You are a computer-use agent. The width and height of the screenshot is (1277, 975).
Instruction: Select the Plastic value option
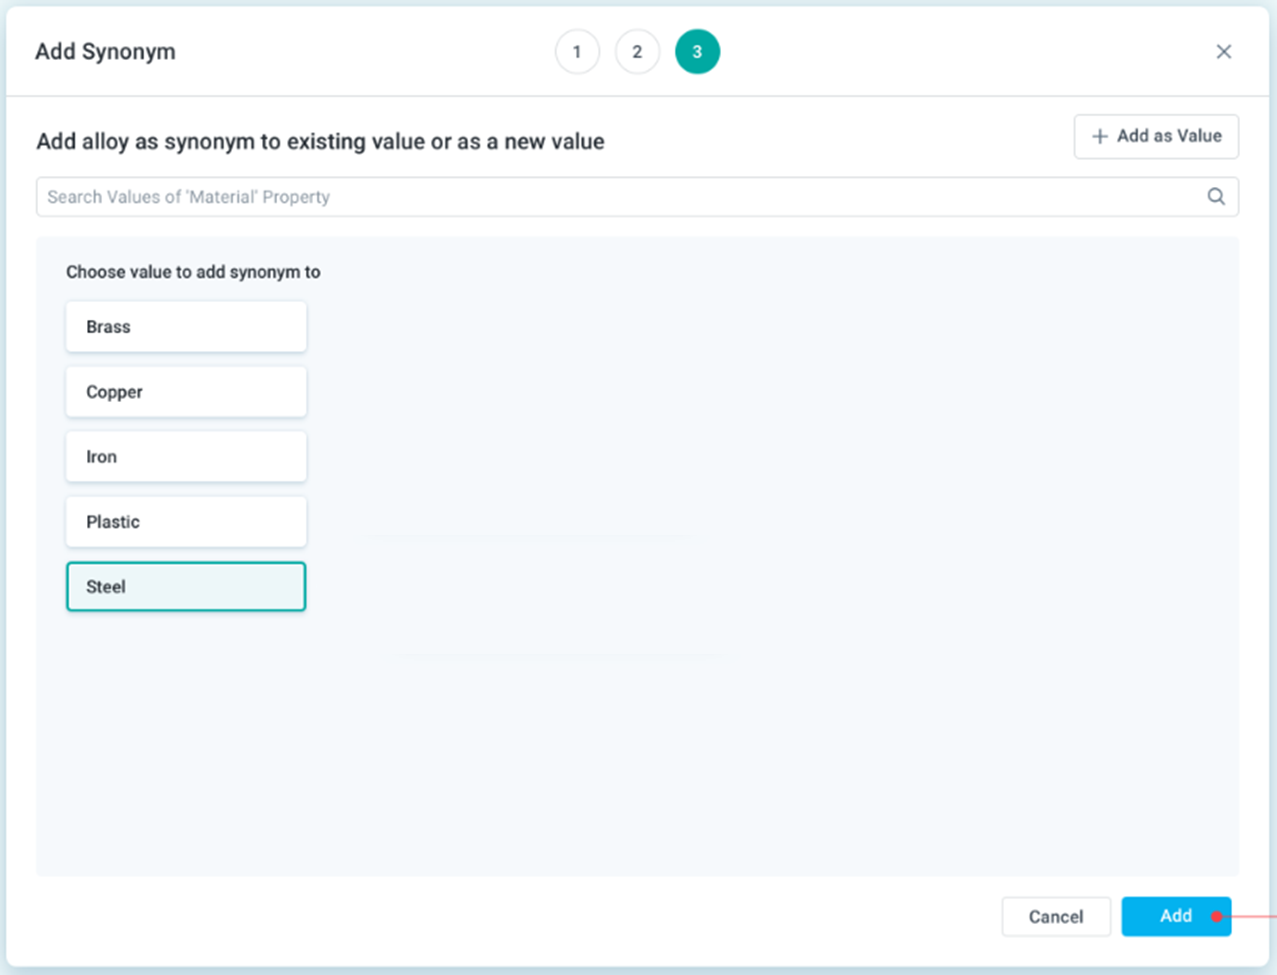click(x=186, y=522)
